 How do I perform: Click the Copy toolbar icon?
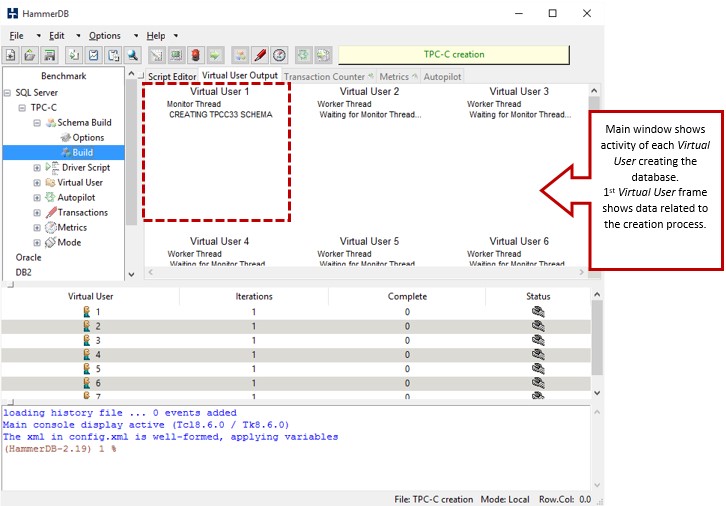click(x=74, y=55)
